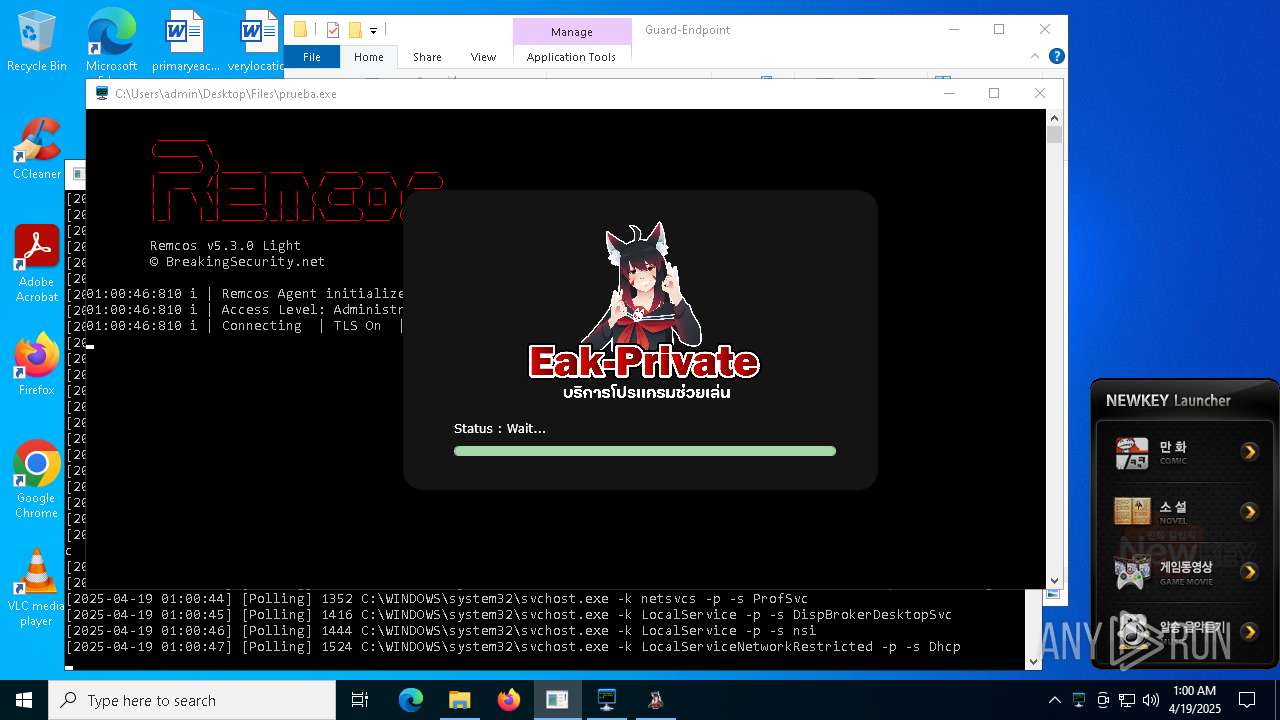The image size is (1280, 720).
Task: Open the Game Movie arrow button
Action: (x=1250, y=572)
